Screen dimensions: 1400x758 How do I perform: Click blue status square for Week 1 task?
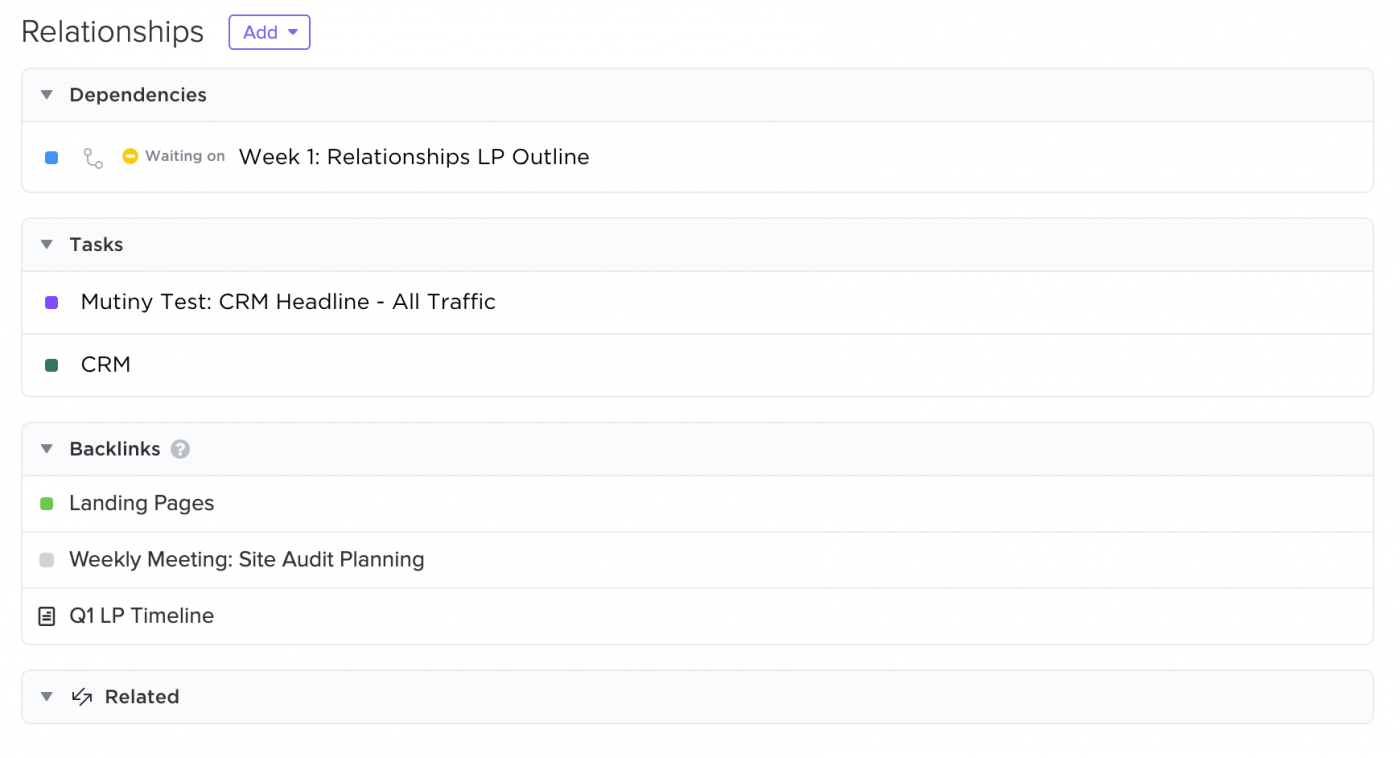[x=52, y=158]
